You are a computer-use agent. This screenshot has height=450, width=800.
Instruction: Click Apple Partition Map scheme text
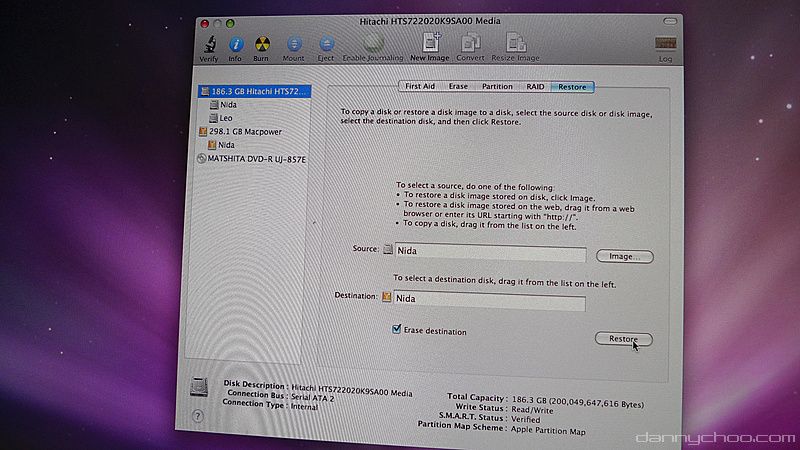[548, 431]
